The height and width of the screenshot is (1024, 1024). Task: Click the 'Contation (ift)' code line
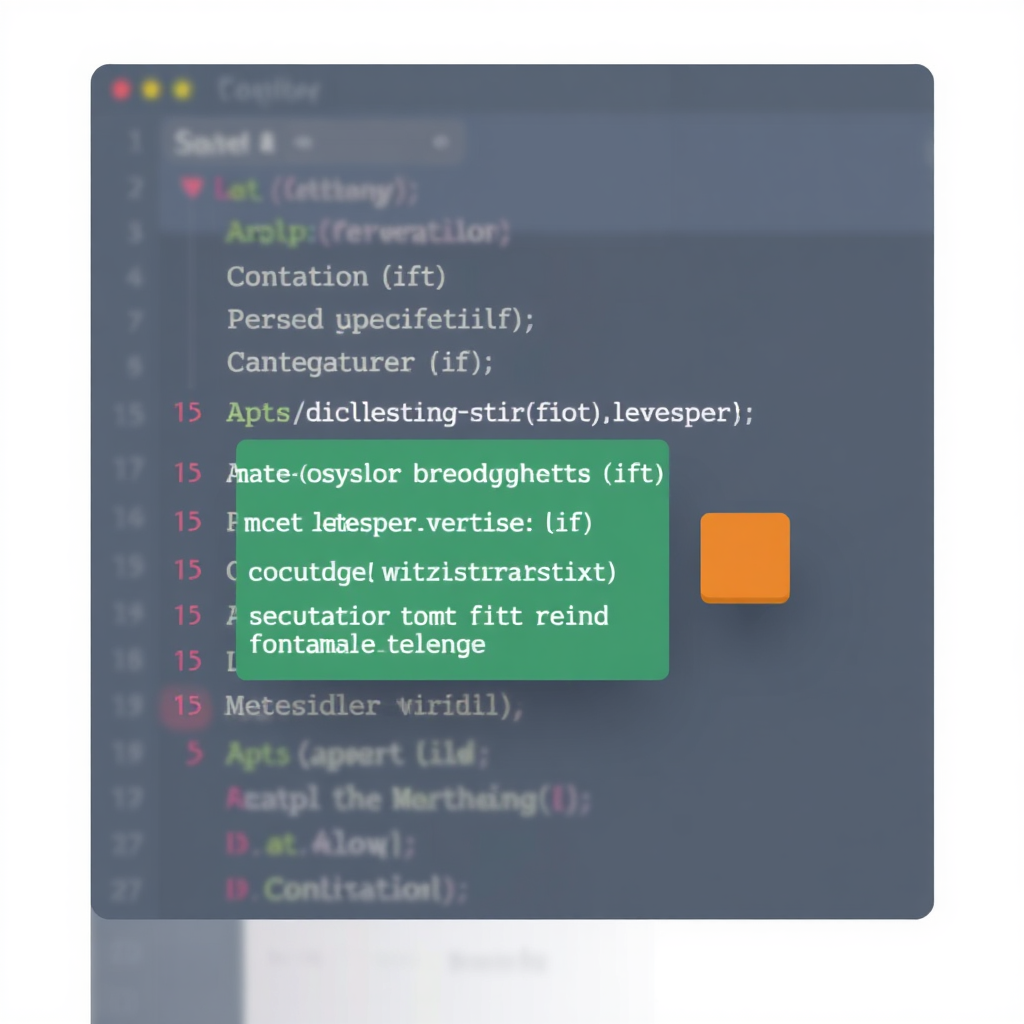[x=336, y=276]
